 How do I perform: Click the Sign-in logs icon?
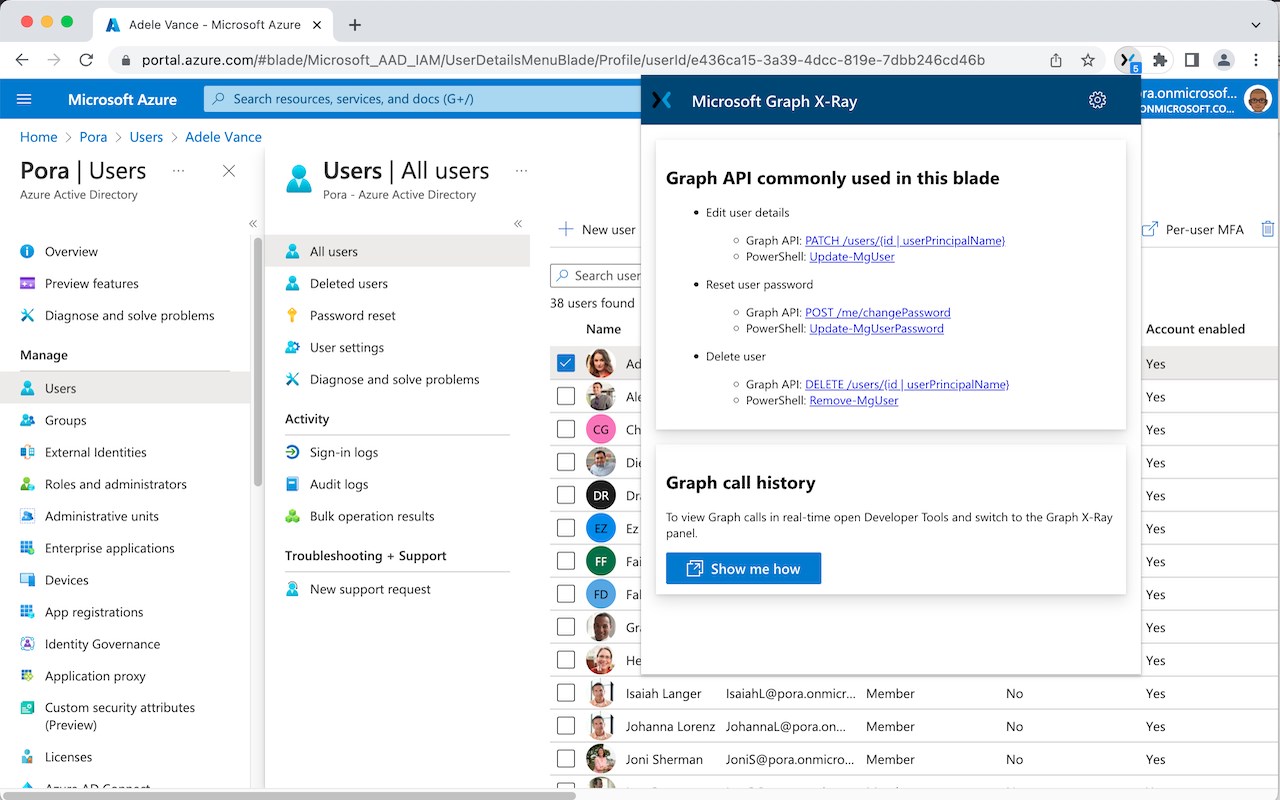(x=292, y=452)
